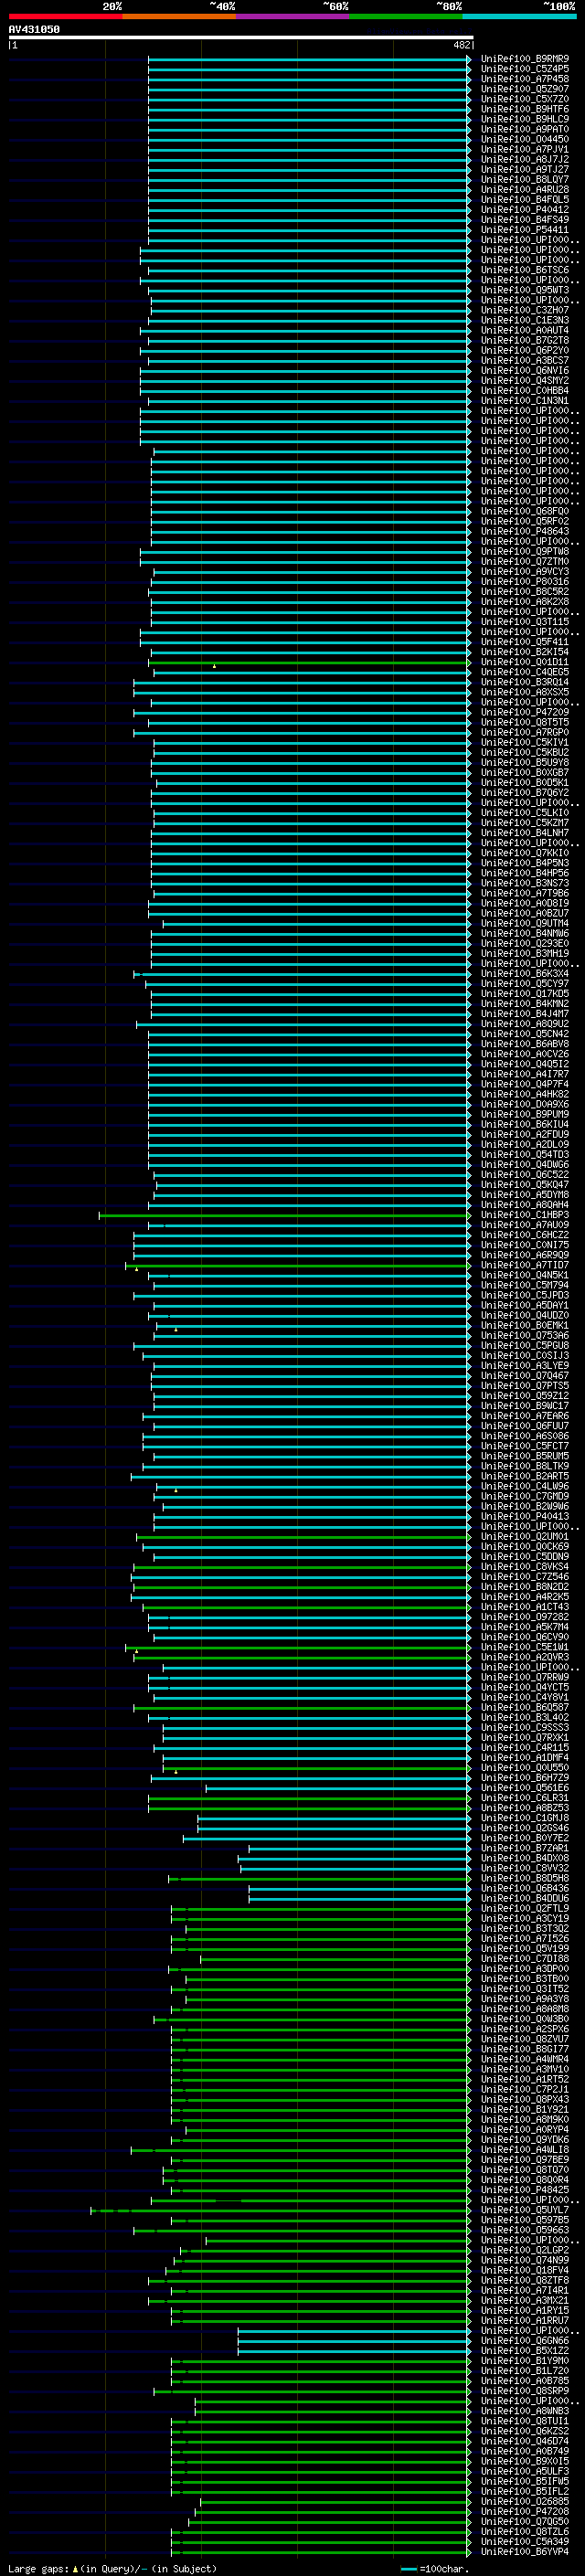The height and width of the screenshot is (2576, 585).
Task: Select the UniRef100_Q95WT3 label
Action: click(x=525, y=290)
